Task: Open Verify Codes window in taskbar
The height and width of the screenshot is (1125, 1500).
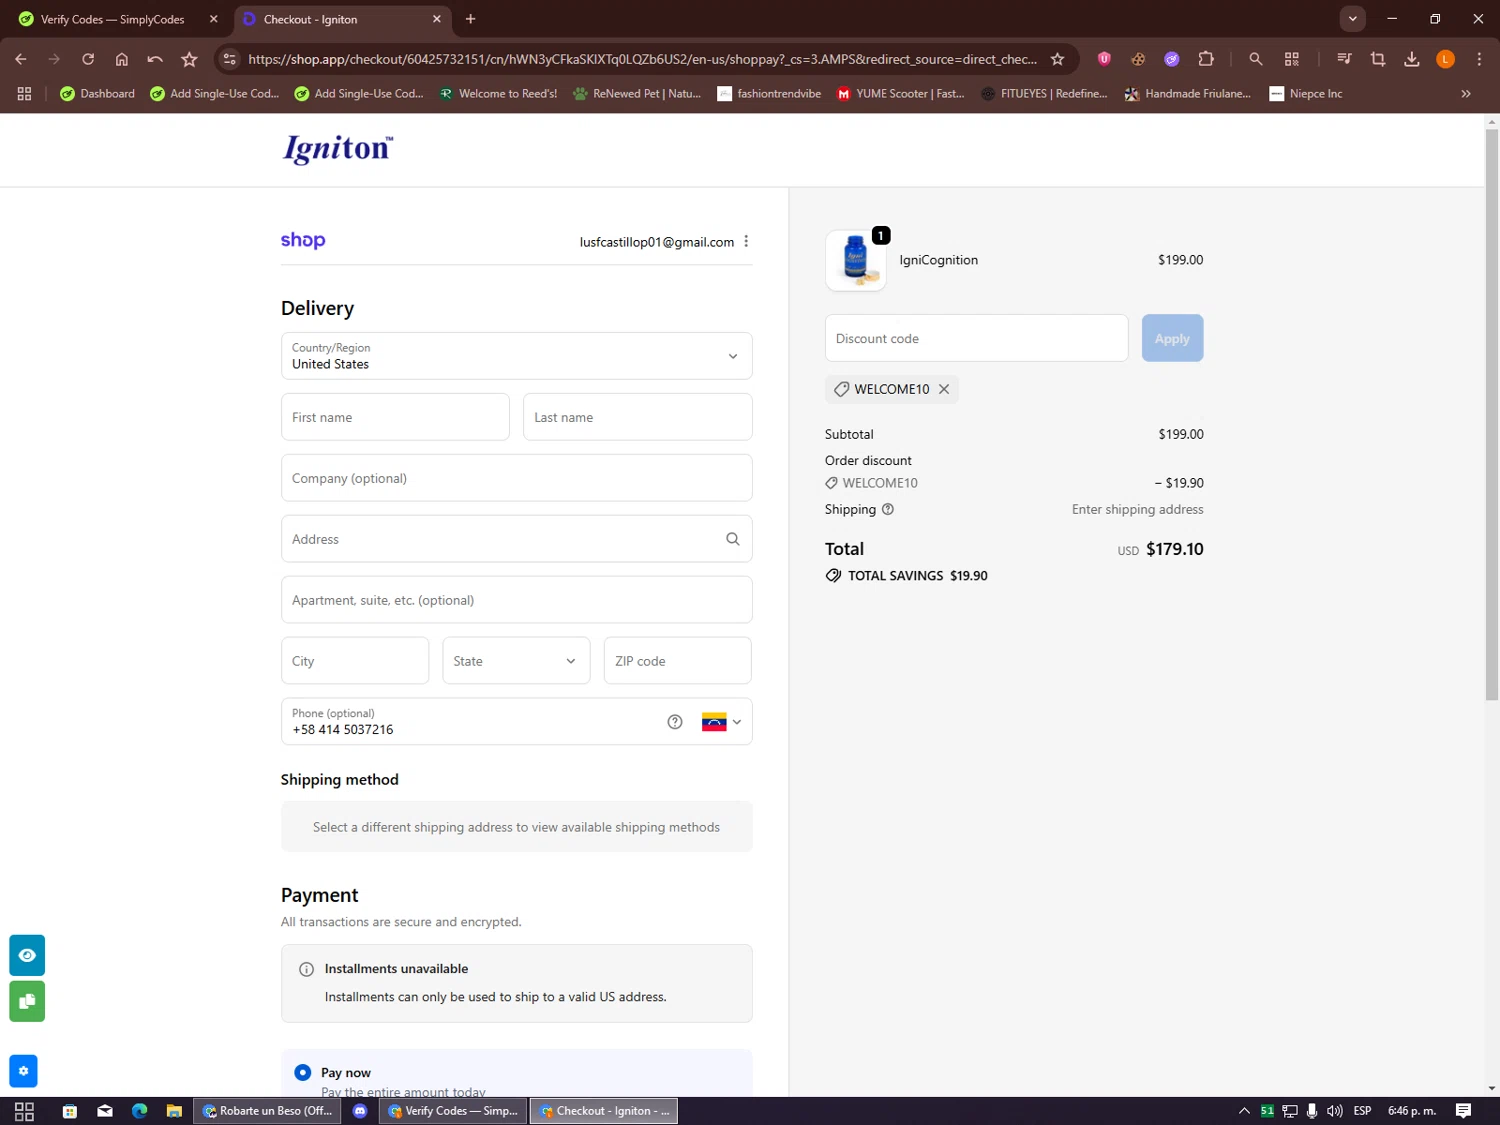Action: [454, 1111]
